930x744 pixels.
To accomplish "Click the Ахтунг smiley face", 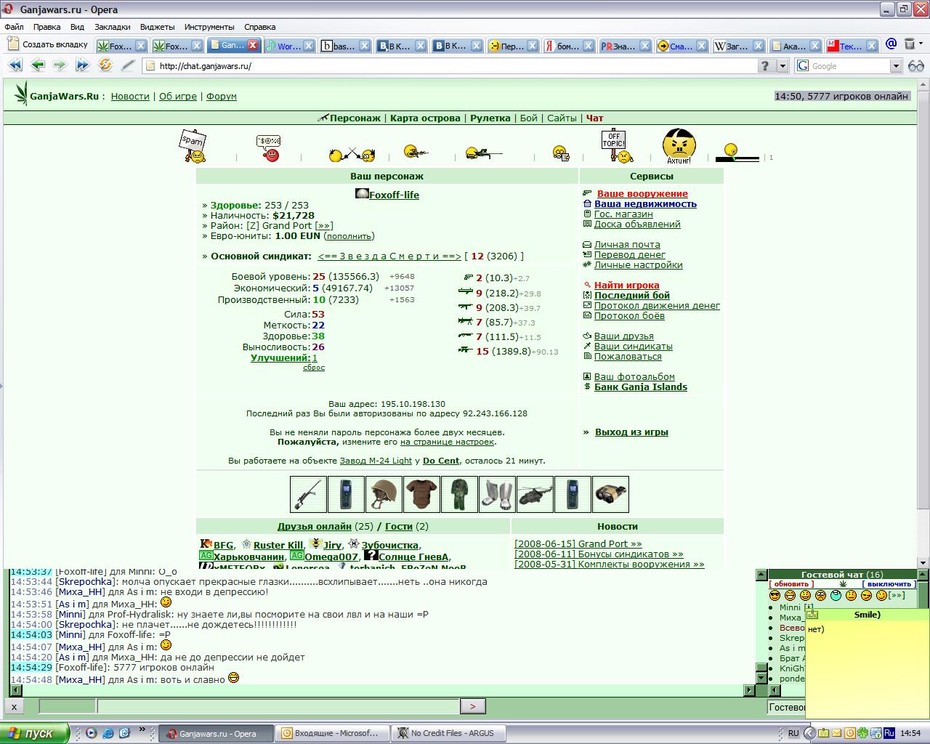I will click(x=679, y=147).
